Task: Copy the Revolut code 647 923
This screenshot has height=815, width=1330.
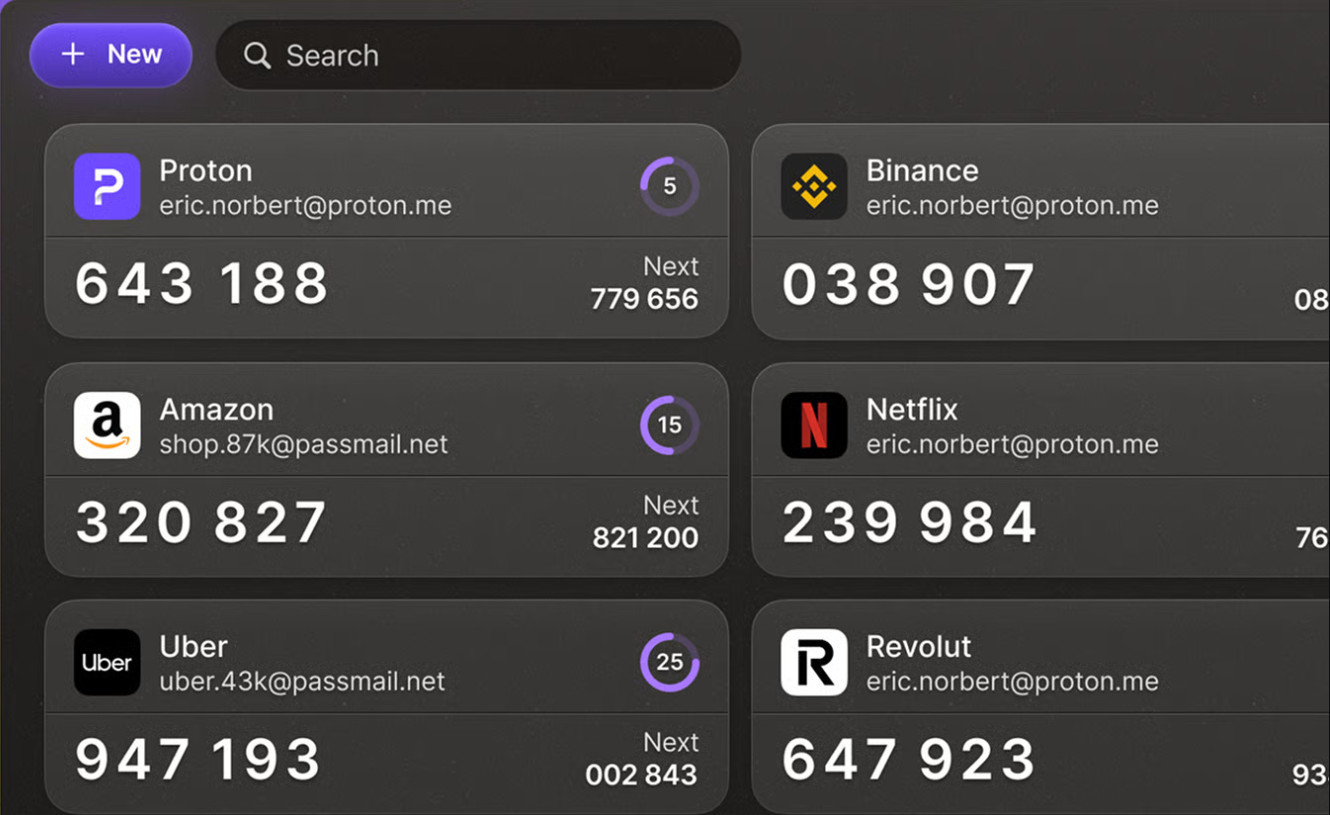Action: [908, 760]
